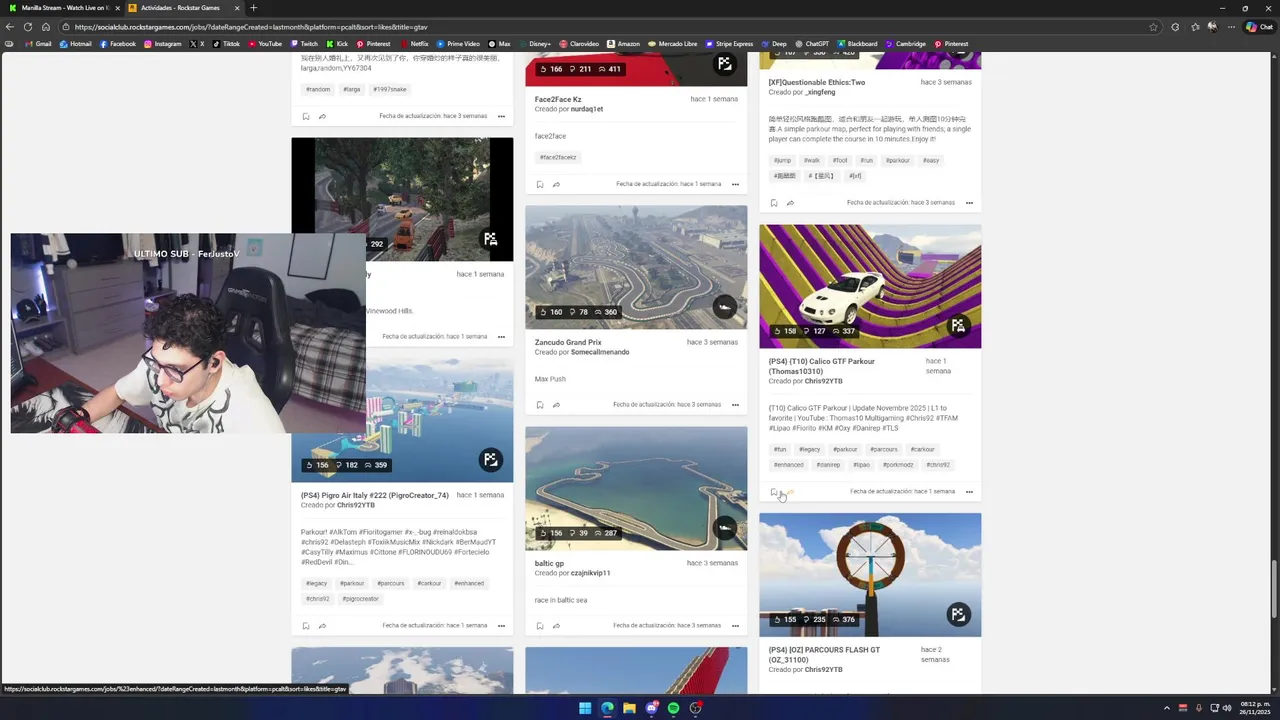Open the YouTube bookmark
The height and width of the screenshot is (720, 1280).
point(264,44)
